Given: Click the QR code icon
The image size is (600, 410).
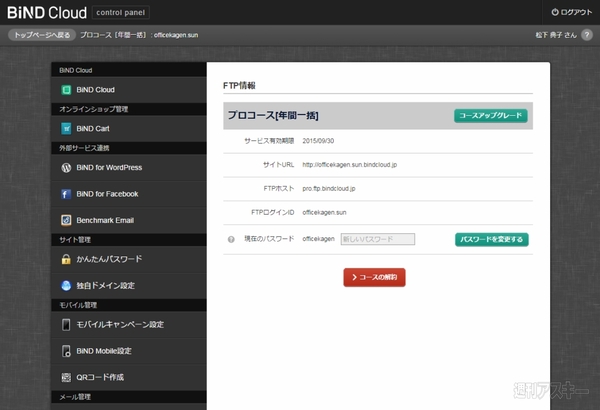Looking at the screenshot, I should point(66,377).
